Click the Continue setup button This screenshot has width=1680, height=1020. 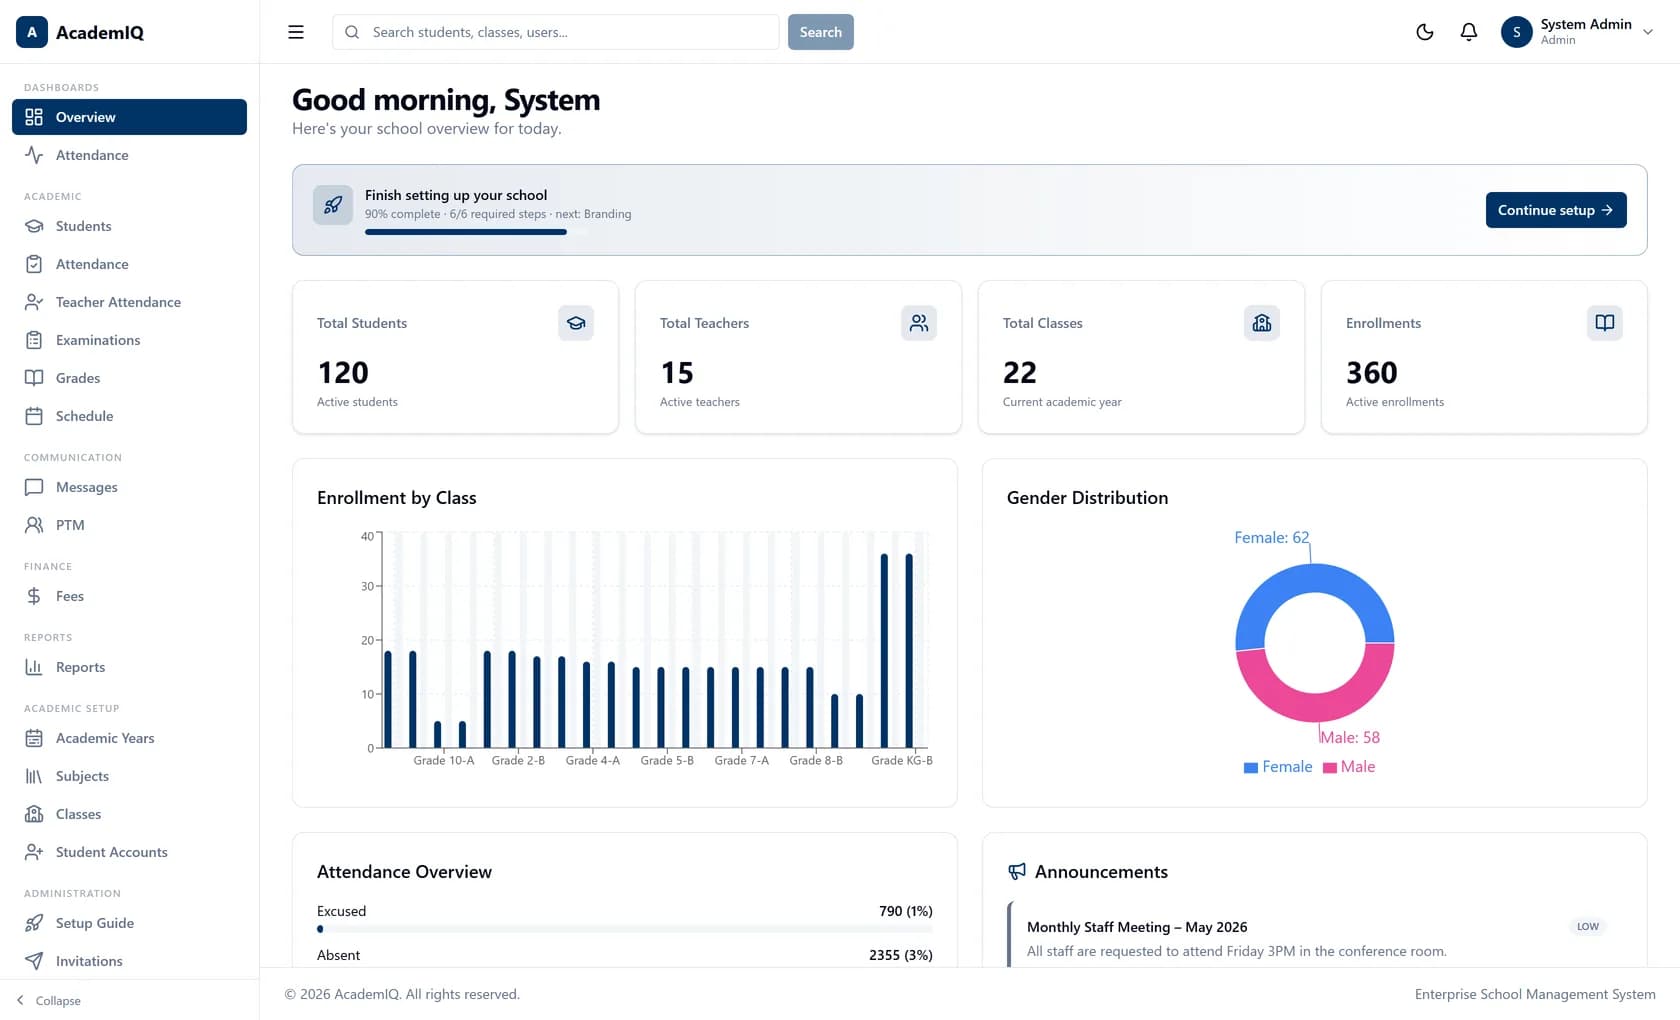[x=1556, y=210]
